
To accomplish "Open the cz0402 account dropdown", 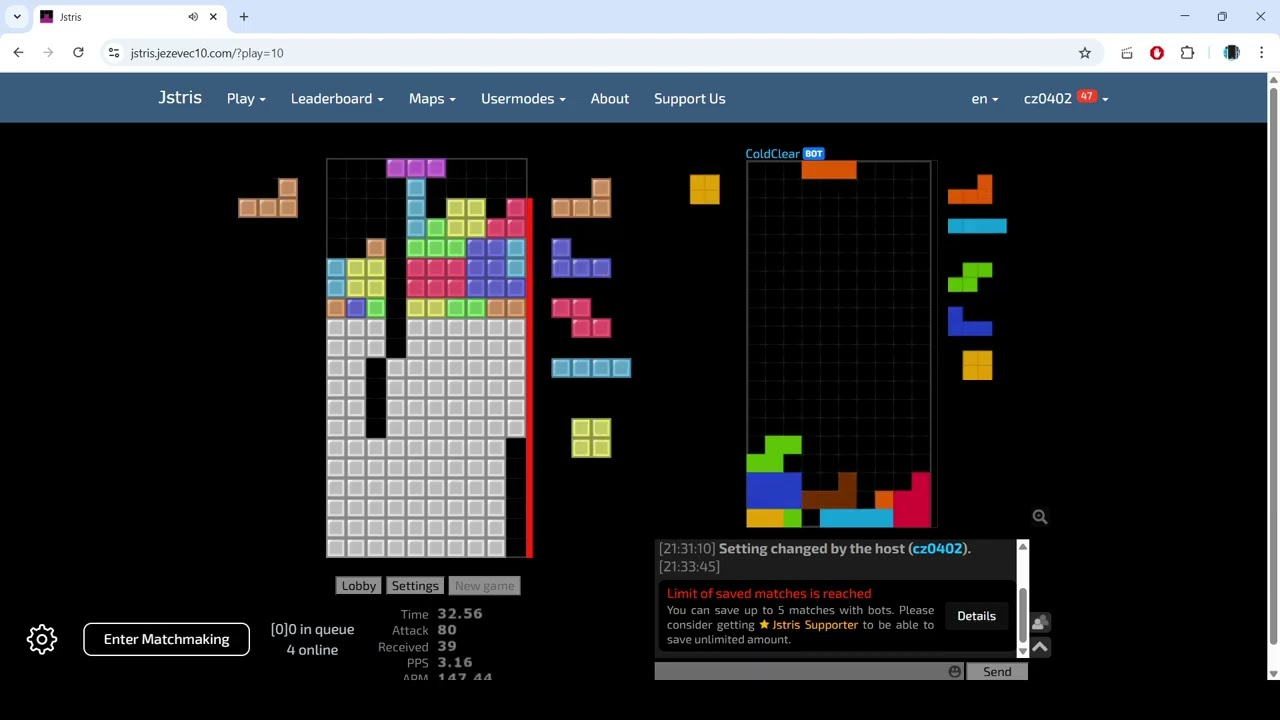I will [x=1066, y=98].
